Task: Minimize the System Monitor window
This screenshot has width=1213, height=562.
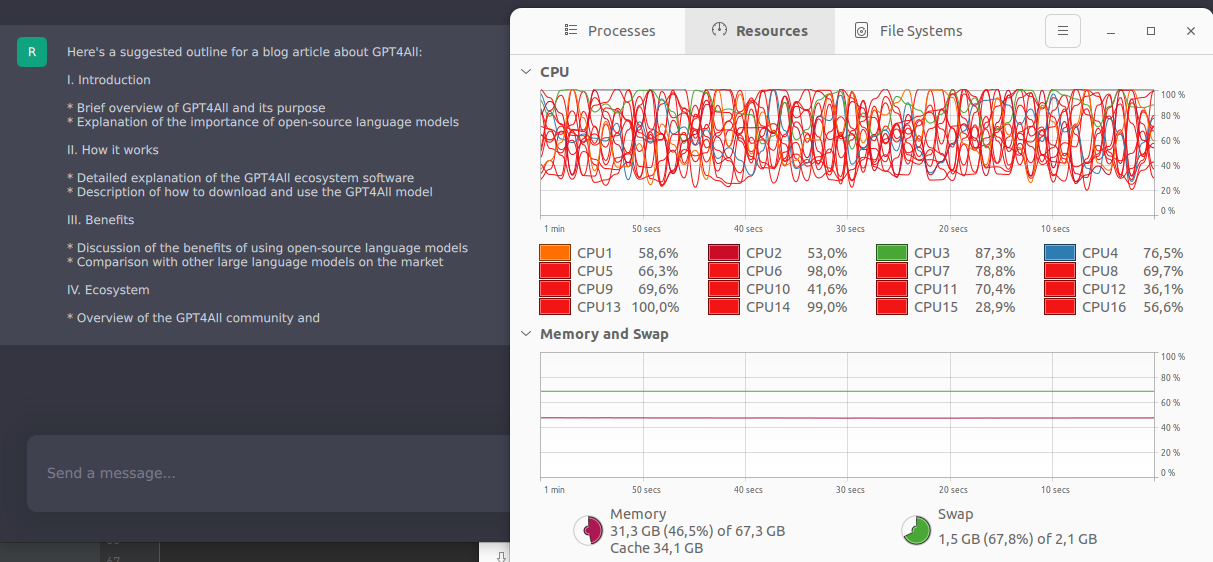Action: tap(1112, 31)
